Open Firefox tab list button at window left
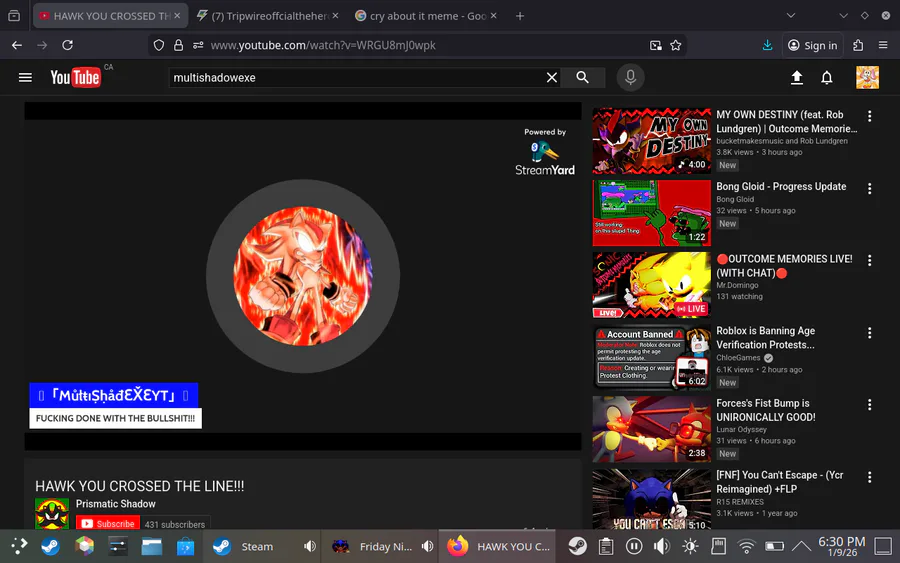Image resolution: width=900 pixels, height=563 pixels. (14, 16)
